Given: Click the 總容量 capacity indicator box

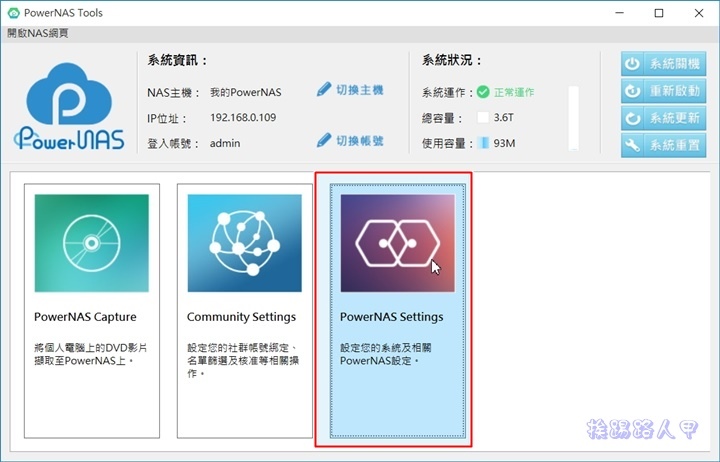Looking at the screenshot, I should (x=483, y=117).
